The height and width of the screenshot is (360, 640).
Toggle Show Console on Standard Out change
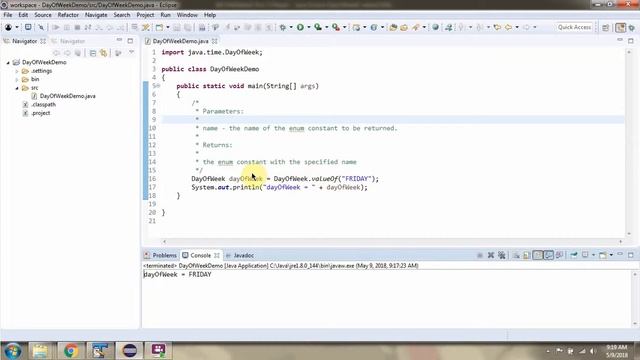pos(549,255)
